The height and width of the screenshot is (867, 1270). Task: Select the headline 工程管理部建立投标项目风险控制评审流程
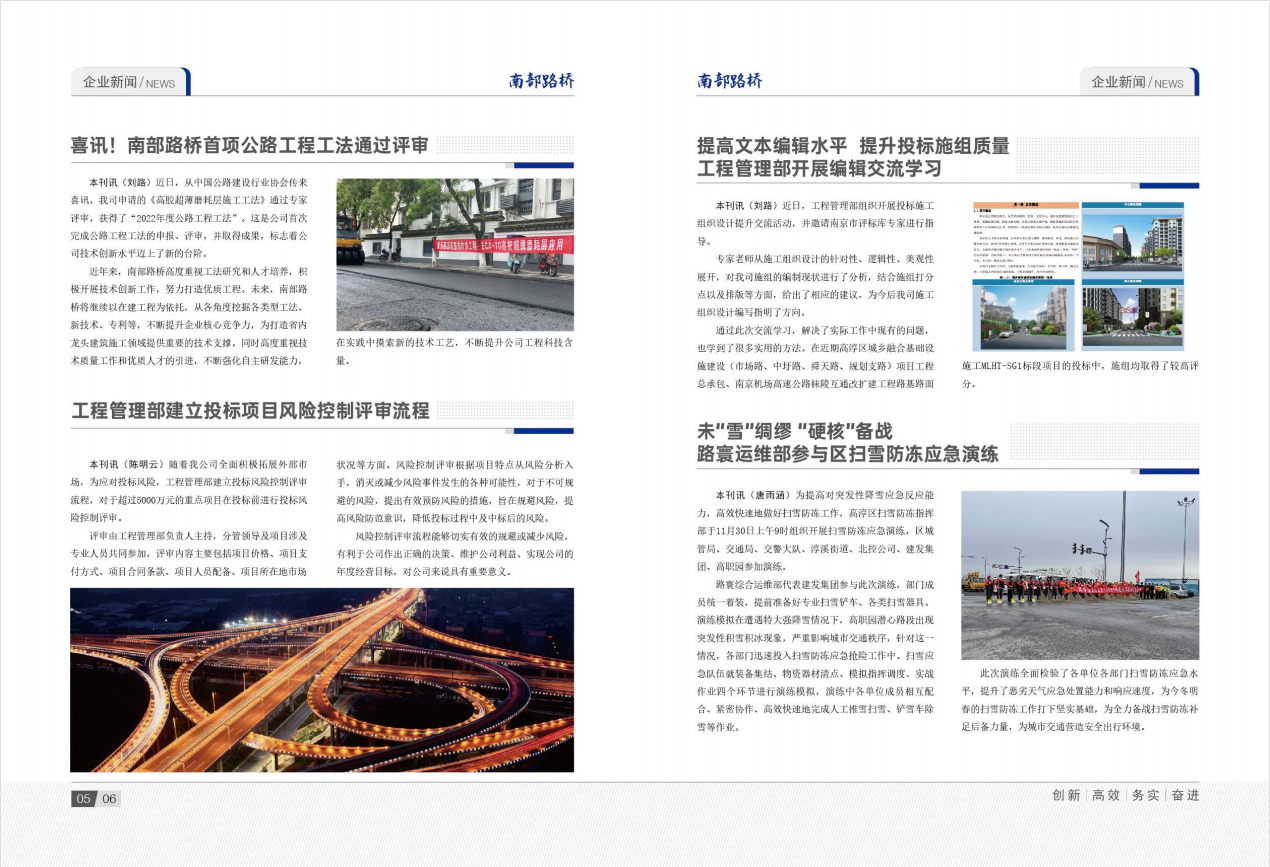(251, 411)
